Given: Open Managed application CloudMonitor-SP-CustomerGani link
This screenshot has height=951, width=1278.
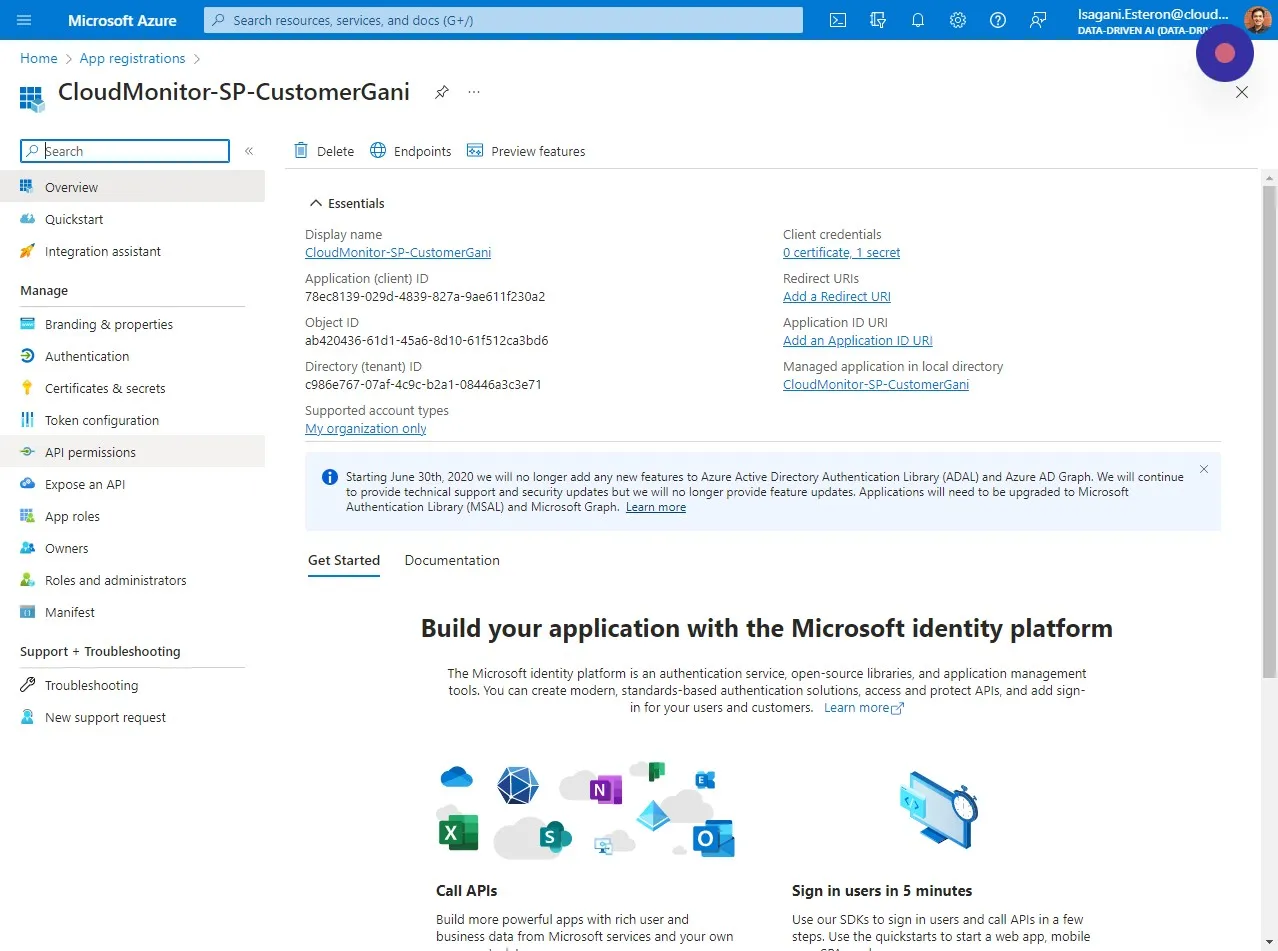Looking at the screenshot, I should pyautogui.click(x=876, y=384).
